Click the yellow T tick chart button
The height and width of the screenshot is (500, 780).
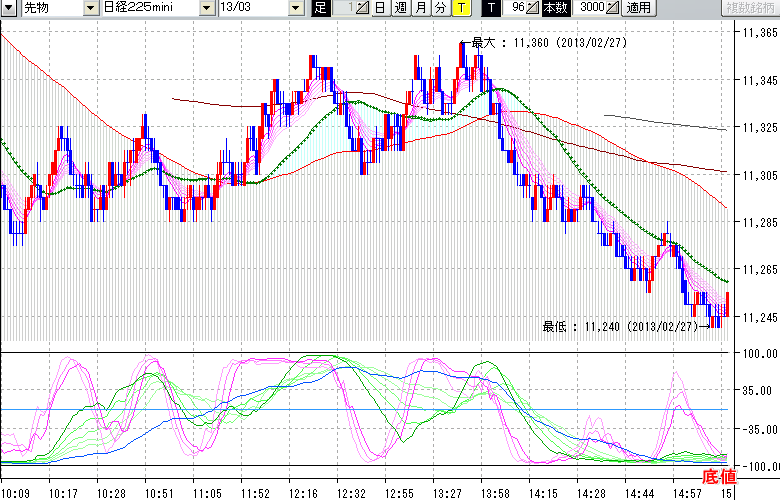point(460,8)
